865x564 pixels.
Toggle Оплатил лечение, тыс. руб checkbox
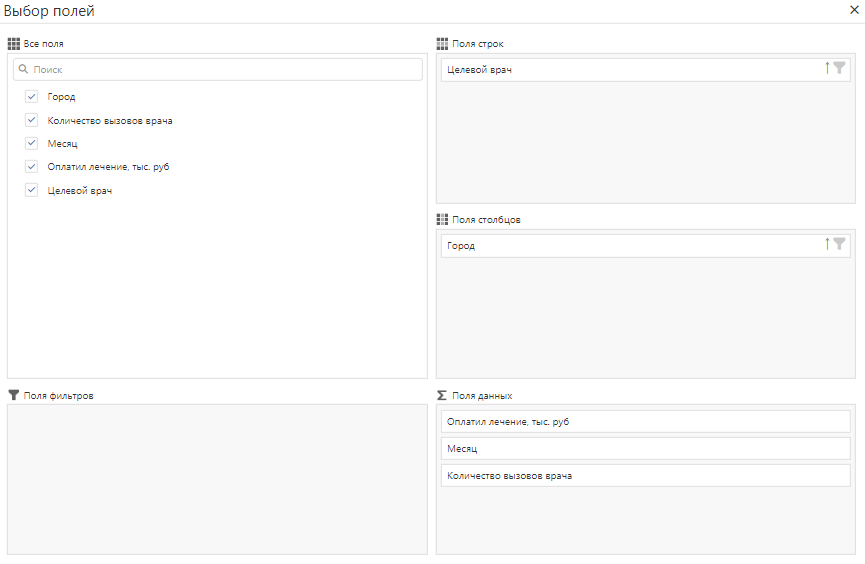pos(32,166)
